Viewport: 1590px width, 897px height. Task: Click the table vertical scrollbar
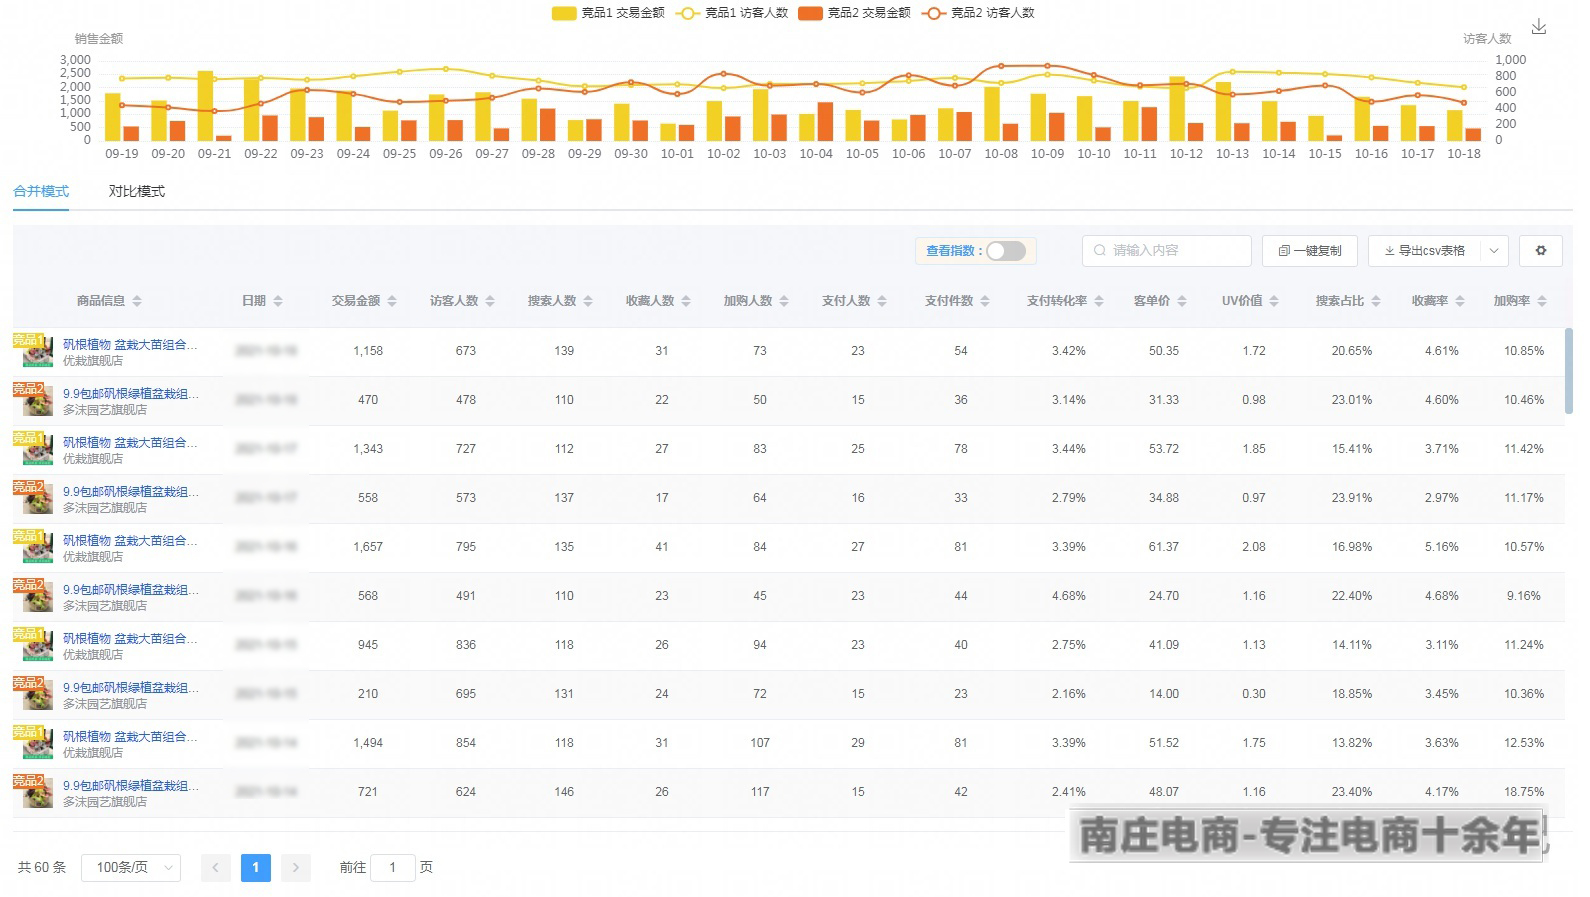(x=1568, y=369)
